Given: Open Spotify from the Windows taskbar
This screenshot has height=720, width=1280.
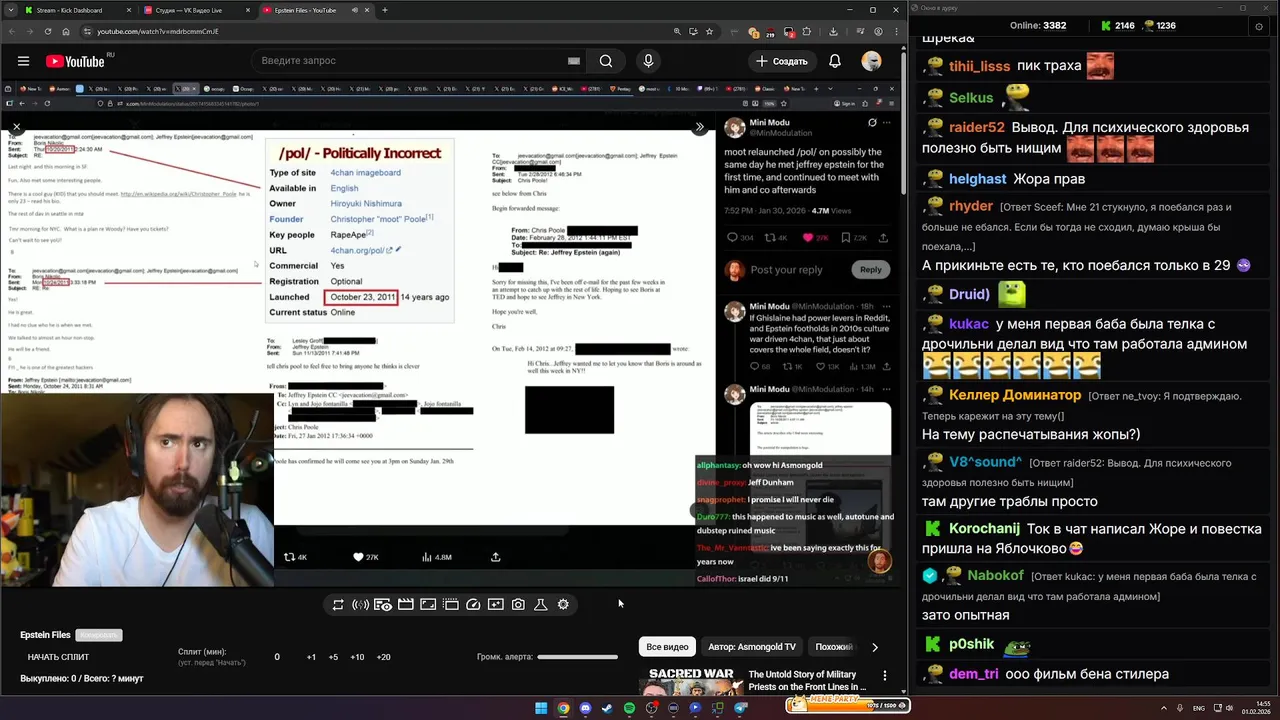Looking at the screenshot, I should click(629, 708).
